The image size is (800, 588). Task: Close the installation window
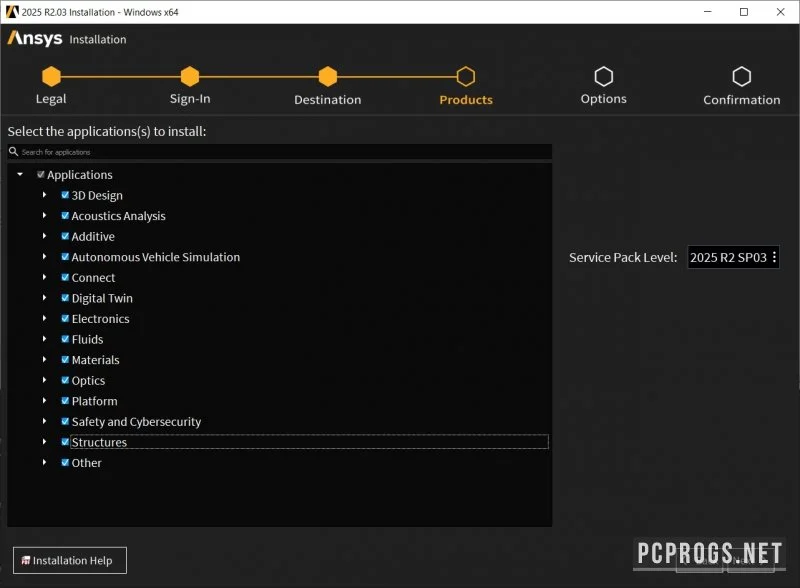pos(780,12)
